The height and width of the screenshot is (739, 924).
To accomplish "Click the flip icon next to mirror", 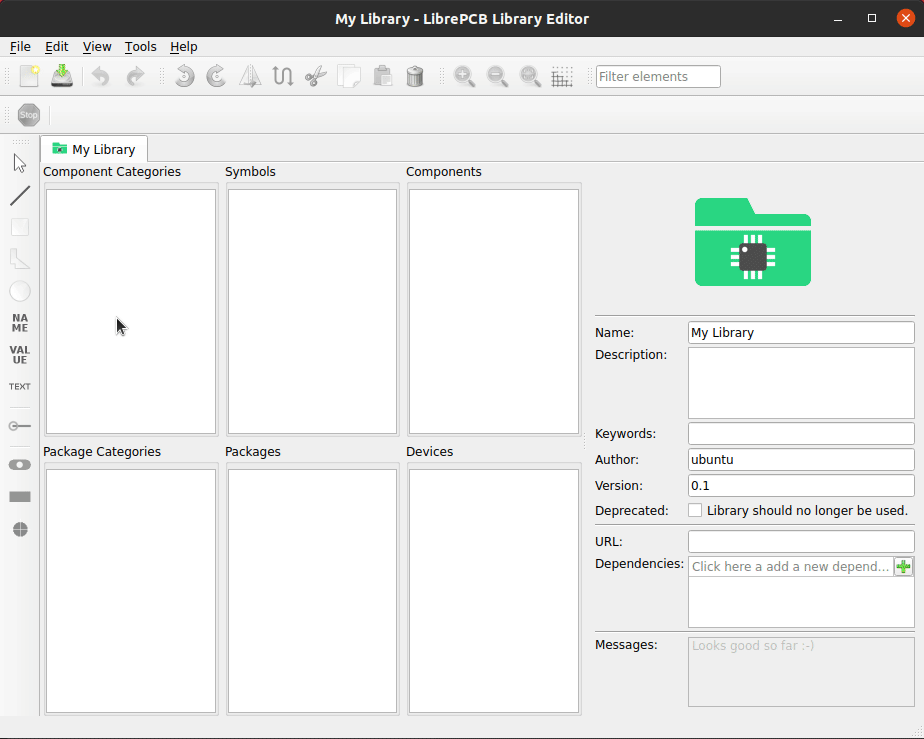I will (283, 77).
